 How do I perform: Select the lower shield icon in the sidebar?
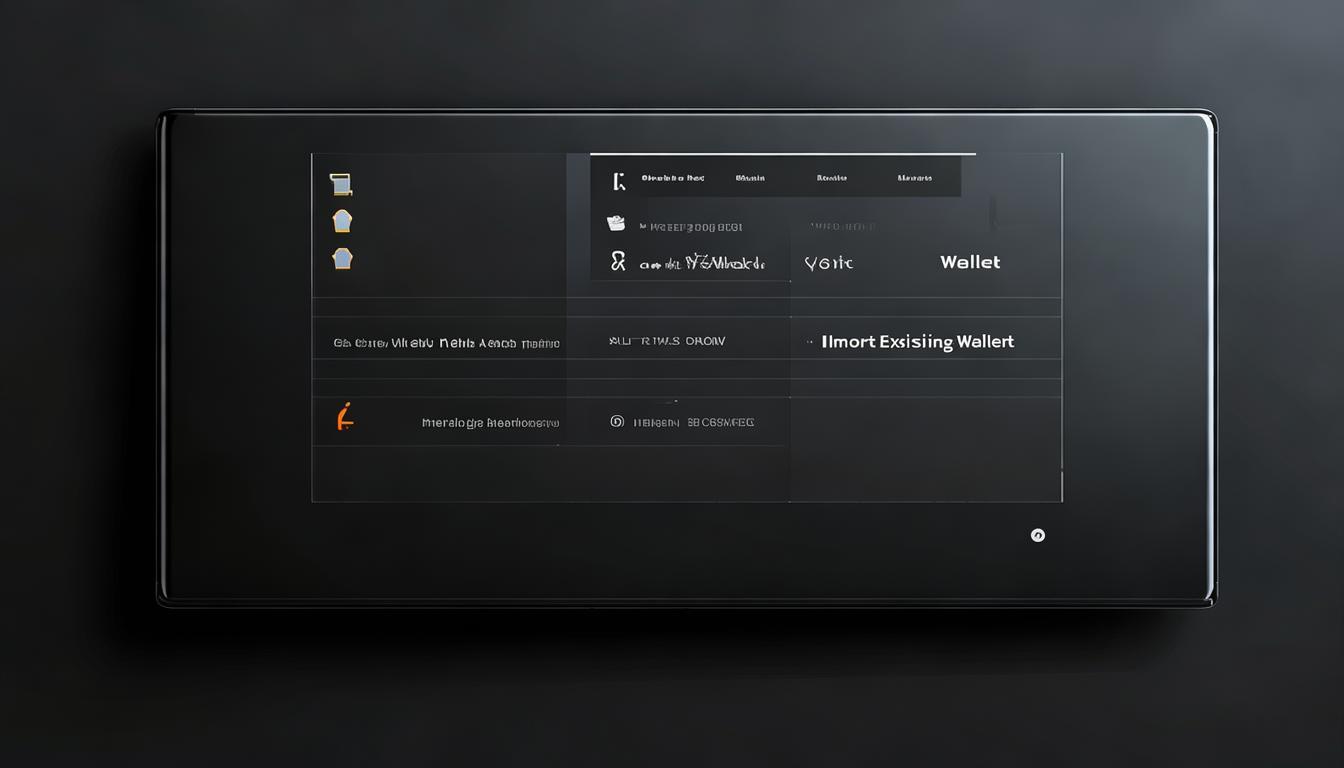(342, 259)
